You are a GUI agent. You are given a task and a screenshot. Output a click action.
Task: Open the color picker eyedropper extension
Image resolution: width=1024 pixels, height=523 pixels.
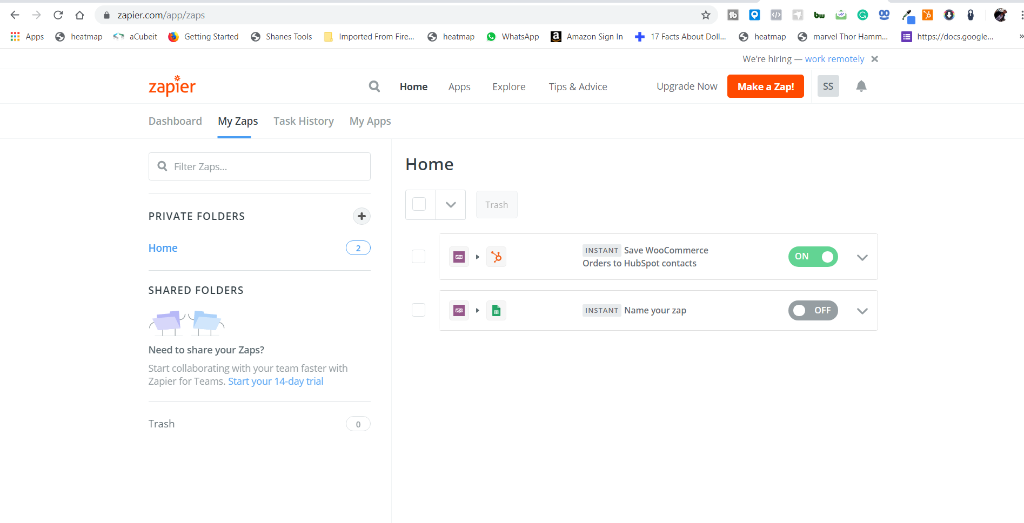[907, 15]
